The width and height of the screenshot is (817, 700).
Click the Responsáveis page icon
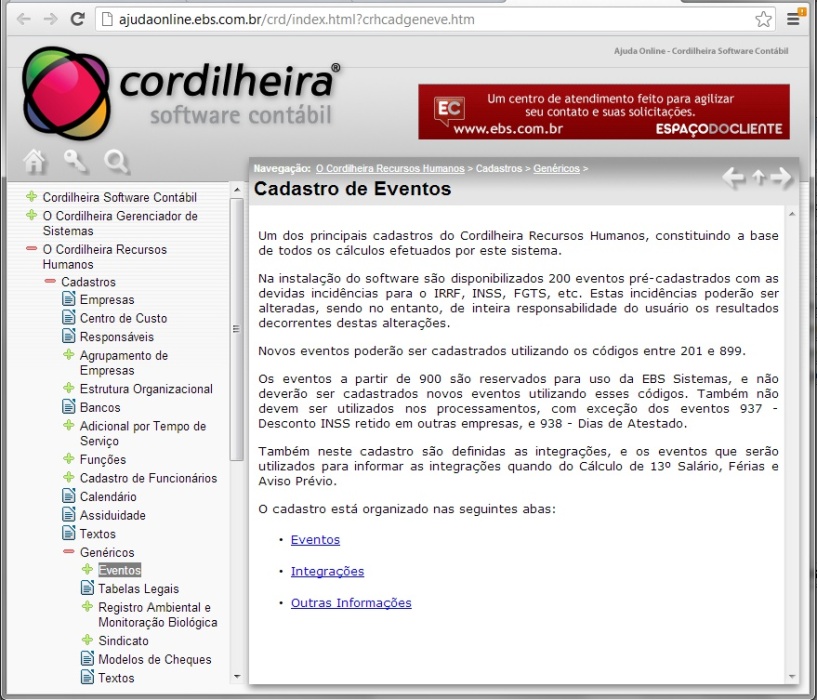point(69,336)
